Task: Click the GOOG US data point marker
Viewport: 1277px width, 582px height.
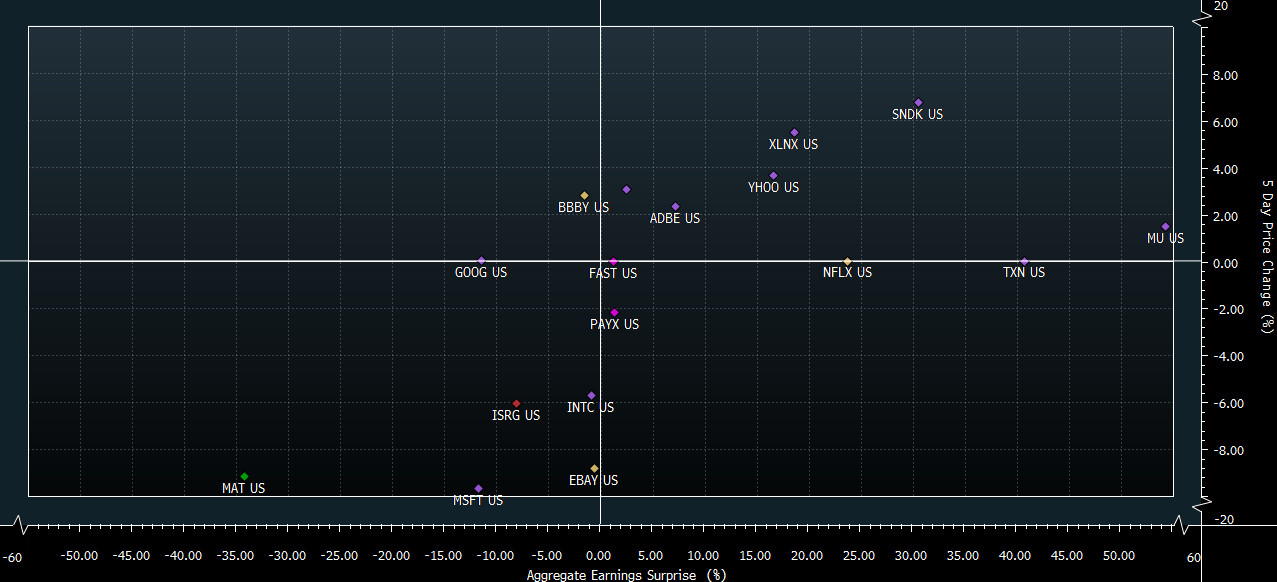Action: coord(481,260)
